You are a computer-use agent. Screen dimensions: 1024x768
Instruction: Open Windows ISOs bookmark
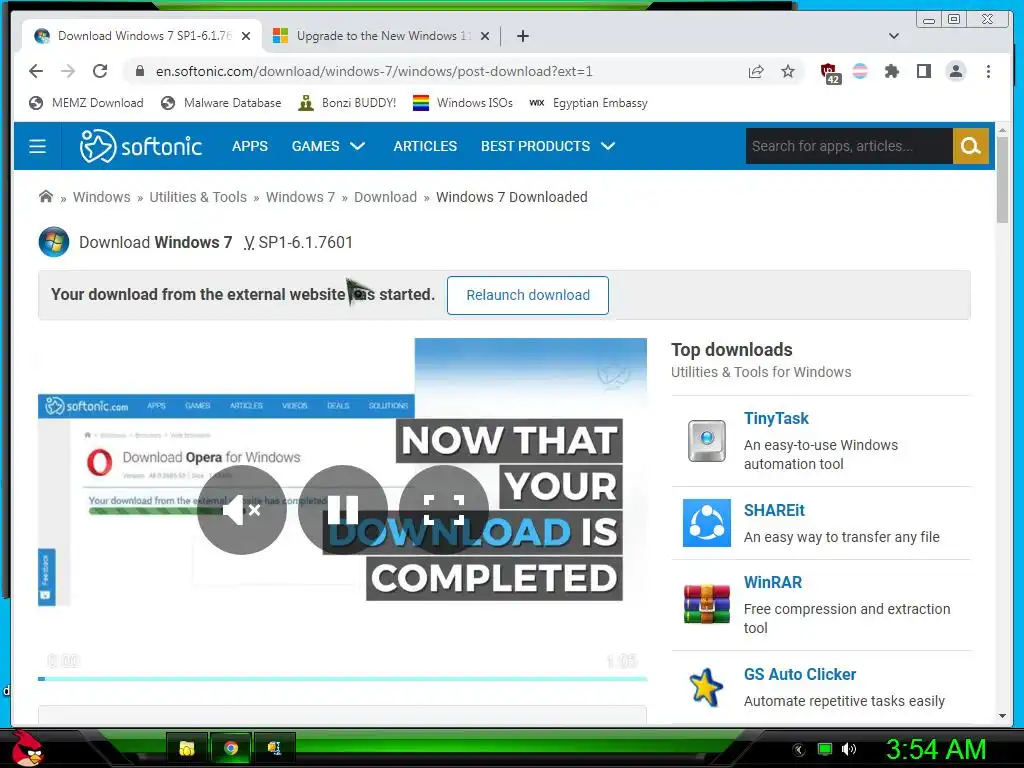463,103
